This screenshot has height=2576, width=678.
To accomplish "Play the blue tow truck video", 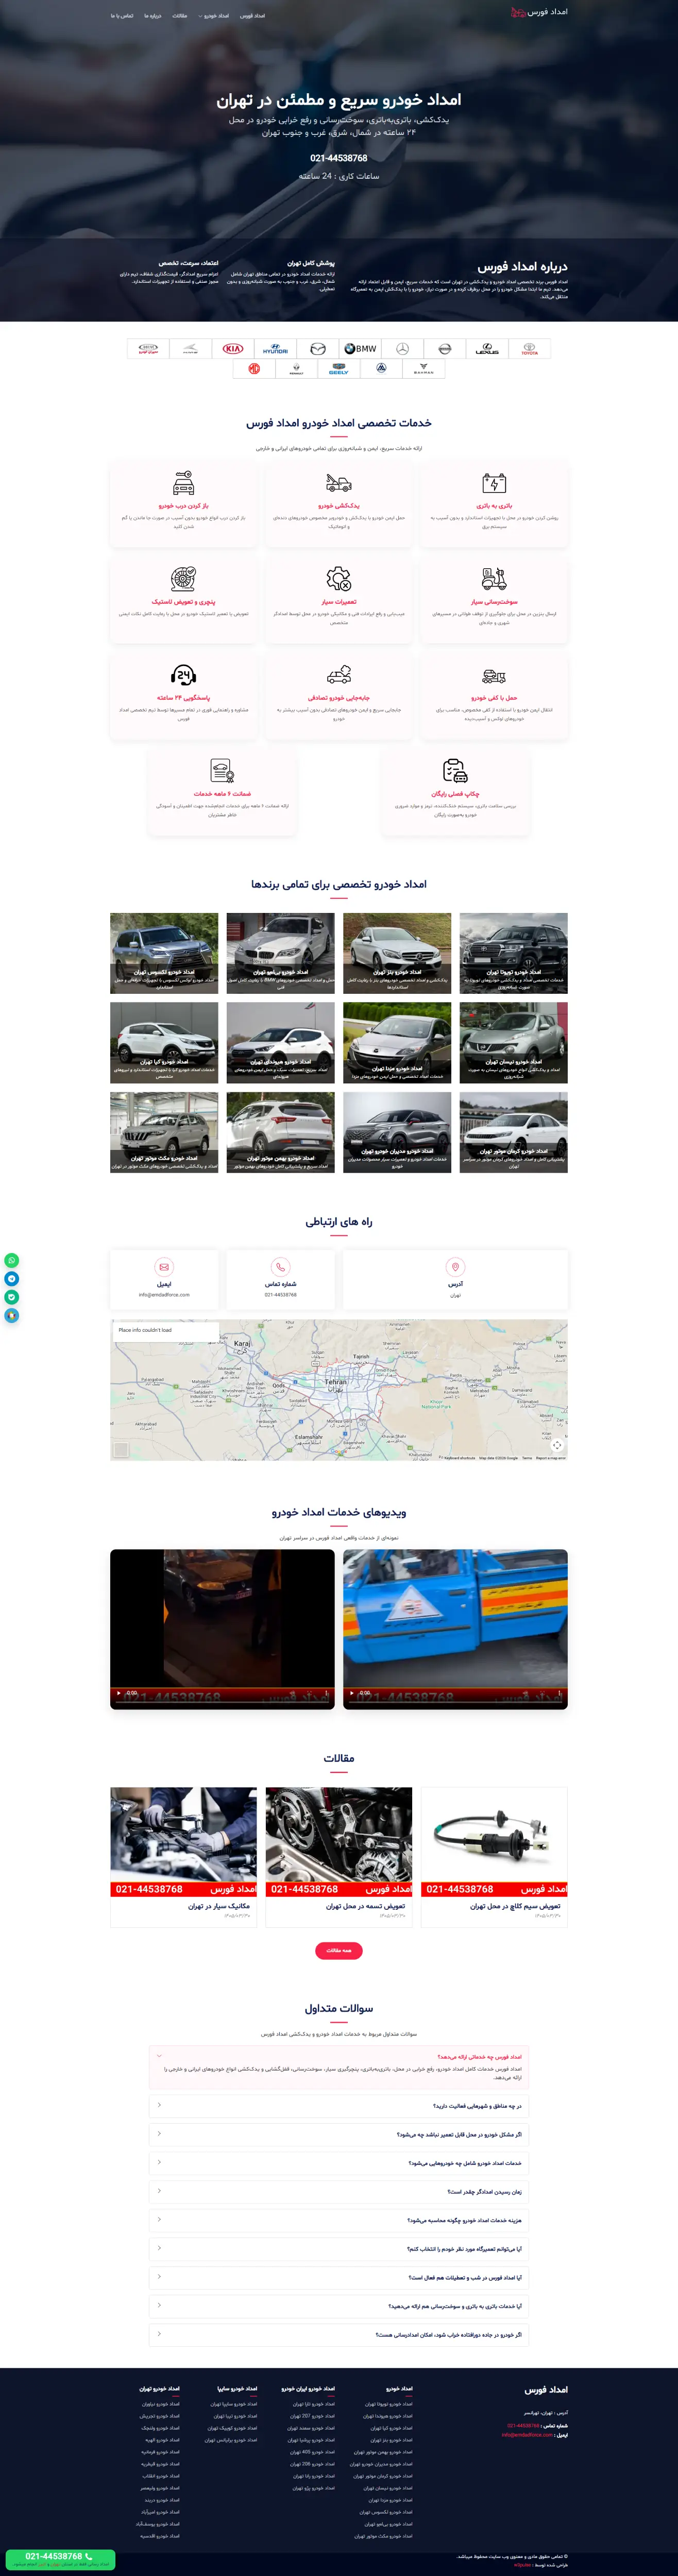I will [x=351, y=1693].
